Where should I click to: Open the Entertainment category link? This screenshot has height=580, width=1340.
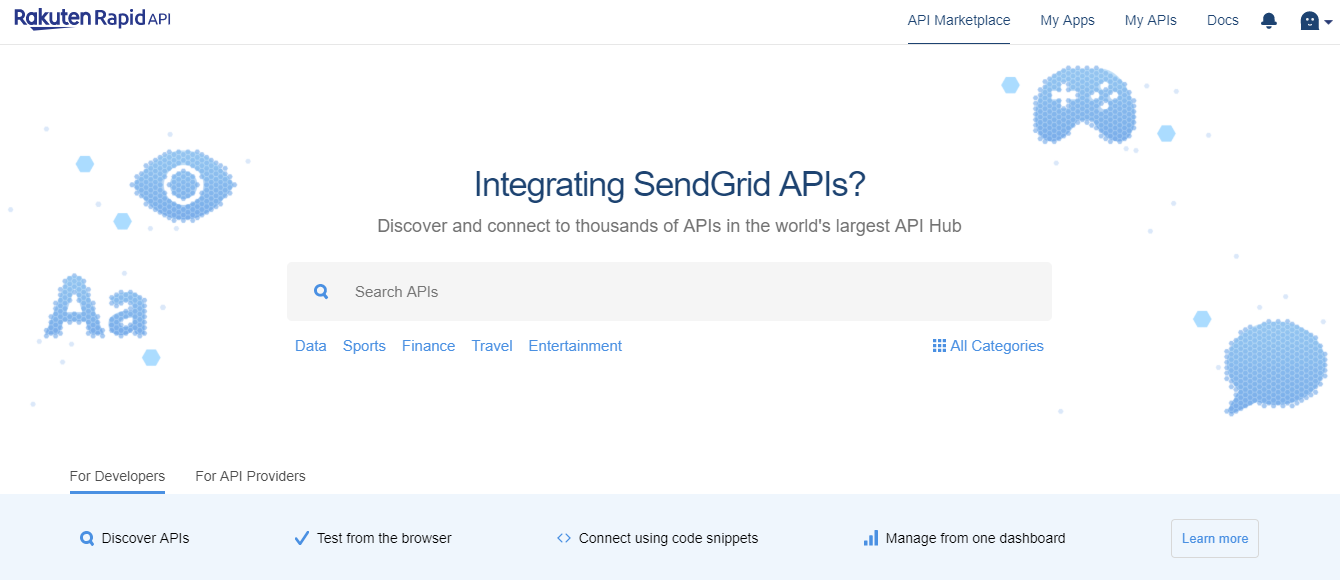point(575,346)
